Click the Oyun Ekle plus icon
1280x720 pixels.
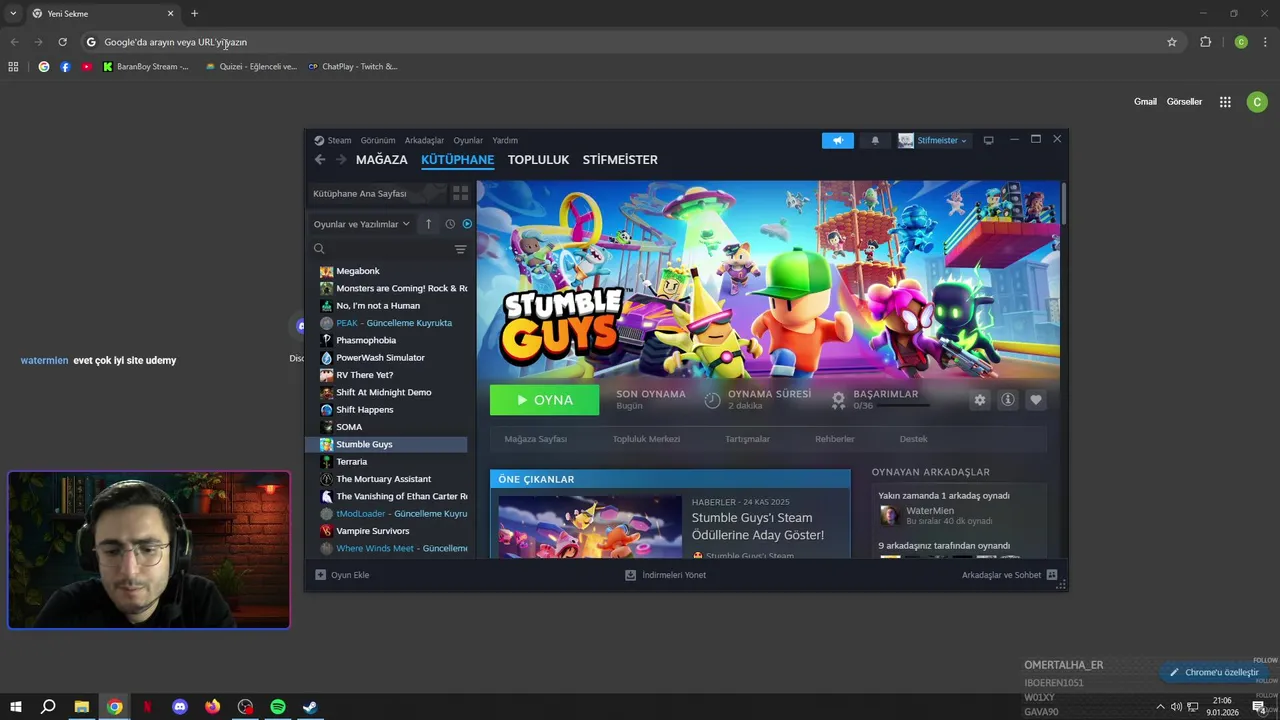(x=320, y=575)
